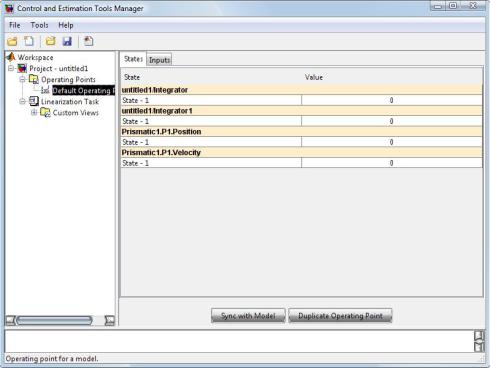Click the untitled1.Integrator1 header row
The image size is (490, 368).
click(302, 111)
